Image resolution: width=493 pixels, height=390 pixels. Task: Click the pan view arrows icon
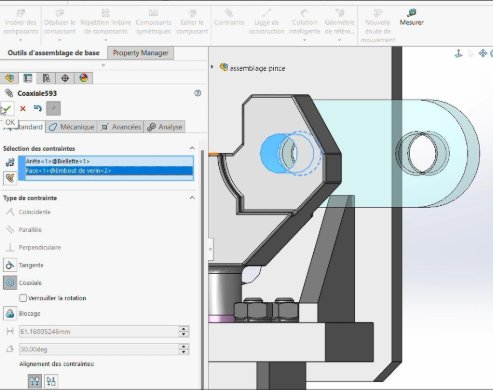[x=482, y=53]
